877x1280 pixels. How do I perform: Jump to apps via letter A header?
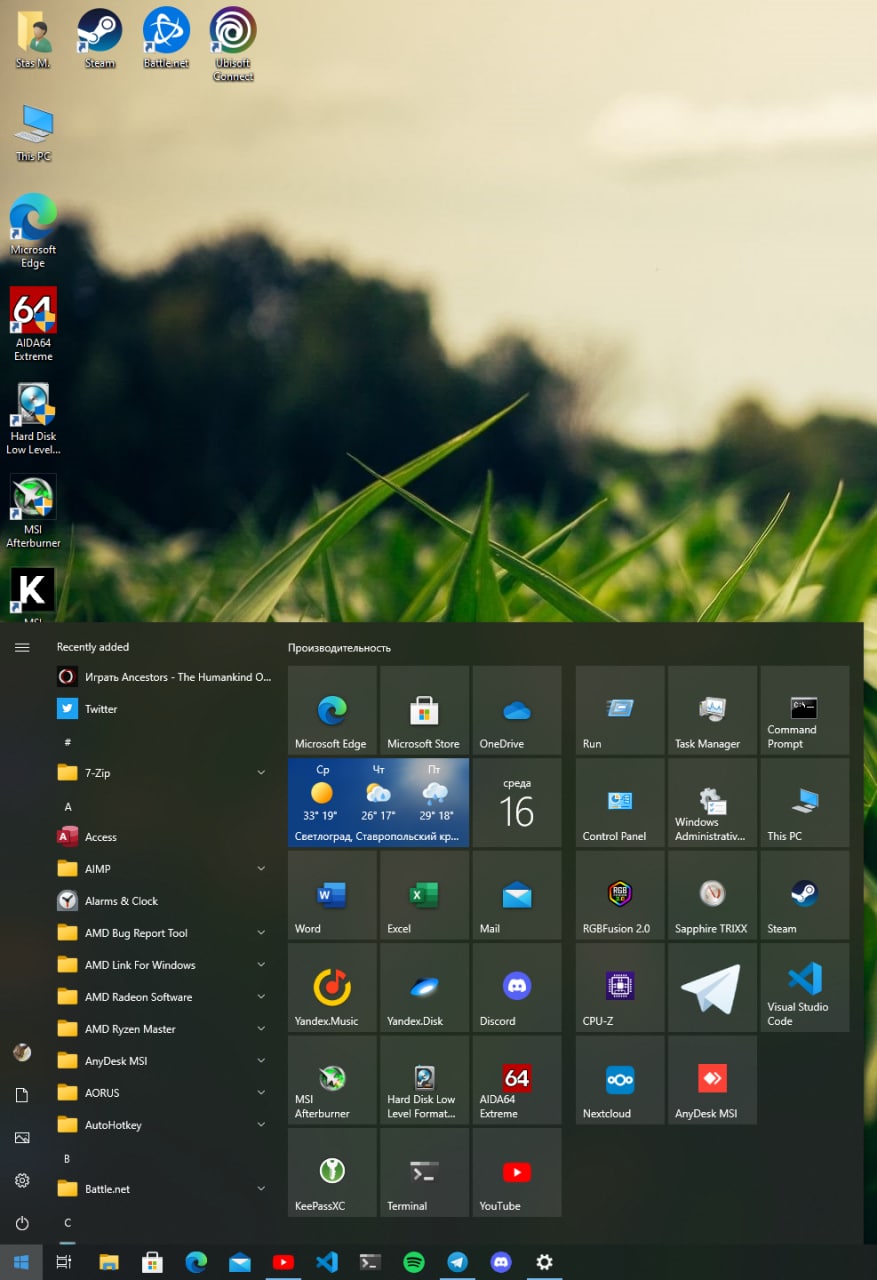tap(68, 806)
